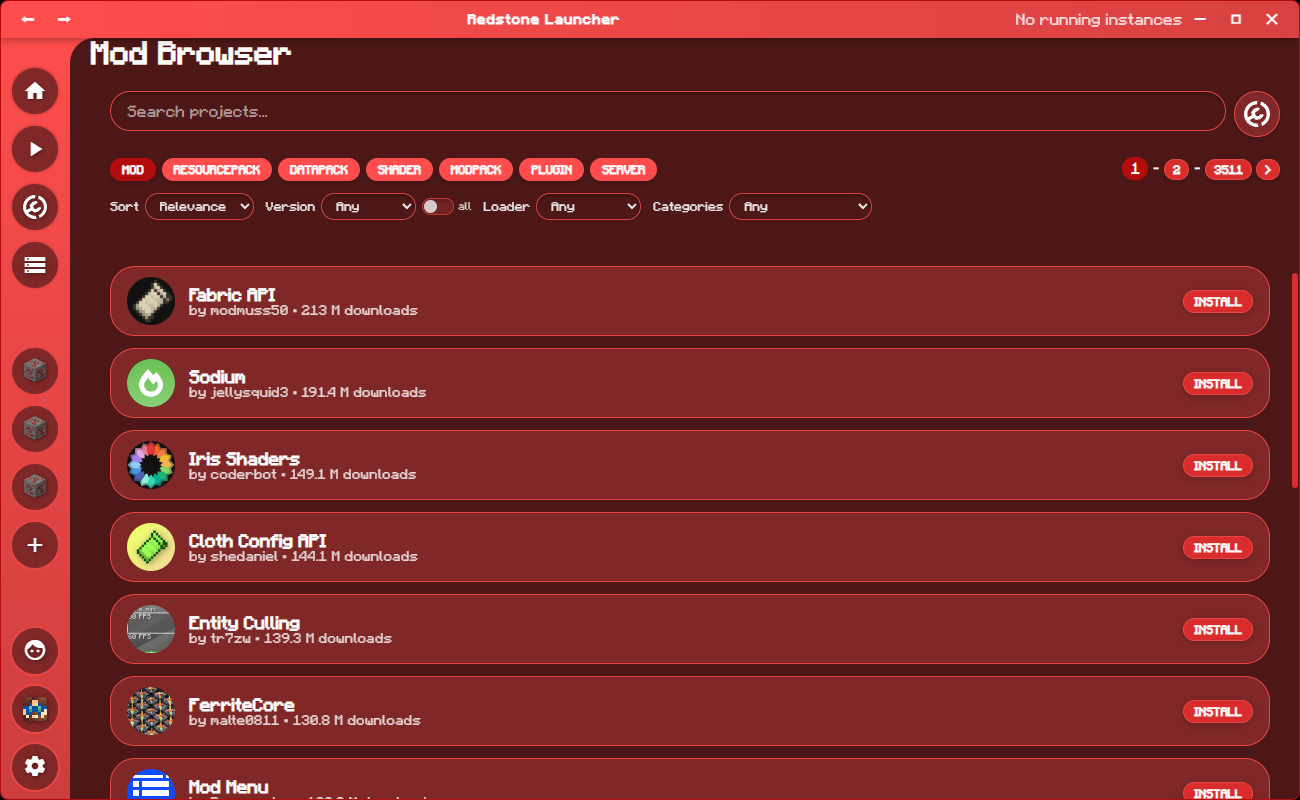
Task: Click "by malte0811 • 130.8 M downloads" text
Action: pos(305,721)
